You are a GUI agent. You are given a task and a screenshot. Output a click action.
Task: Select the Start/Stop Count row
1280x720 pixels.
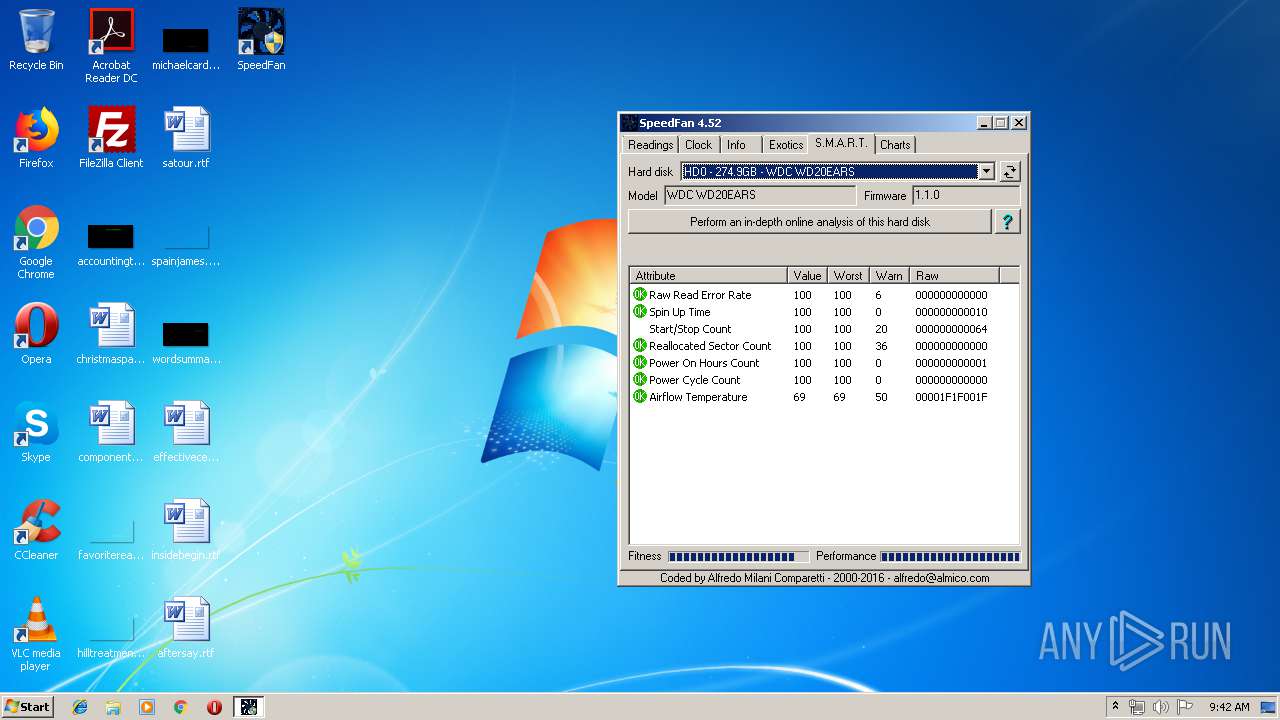click(x=824, y=329)
